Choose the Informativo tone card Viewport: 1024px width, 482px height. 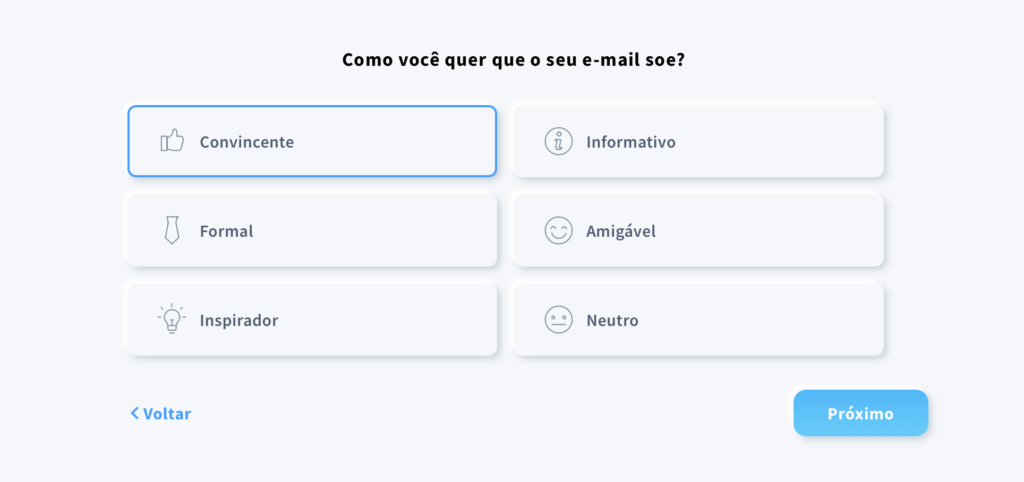click(699, 141)
